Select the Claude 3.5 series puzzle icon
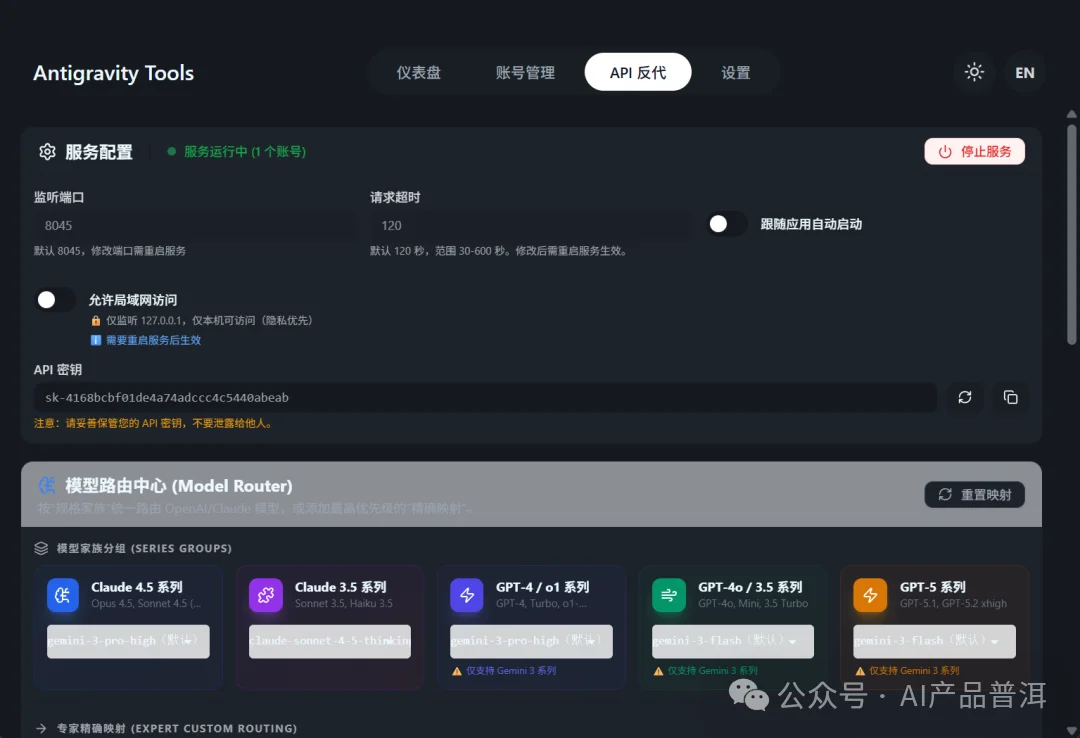The image size is (1080, 738). pos(265,595)
